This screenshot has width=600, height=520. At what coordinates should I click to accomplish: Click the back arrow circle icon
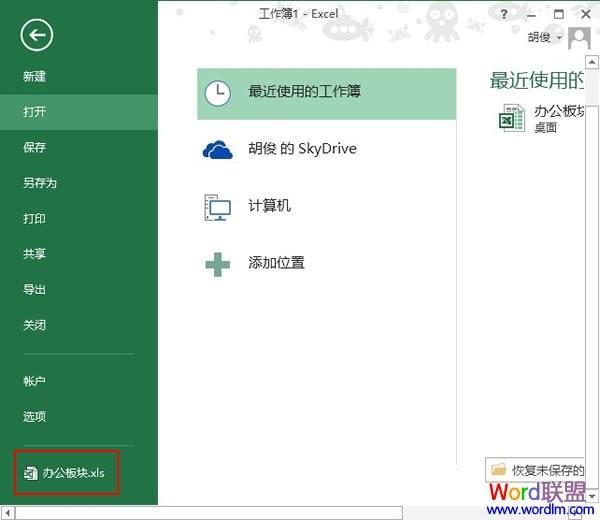(x=36, y=35)
